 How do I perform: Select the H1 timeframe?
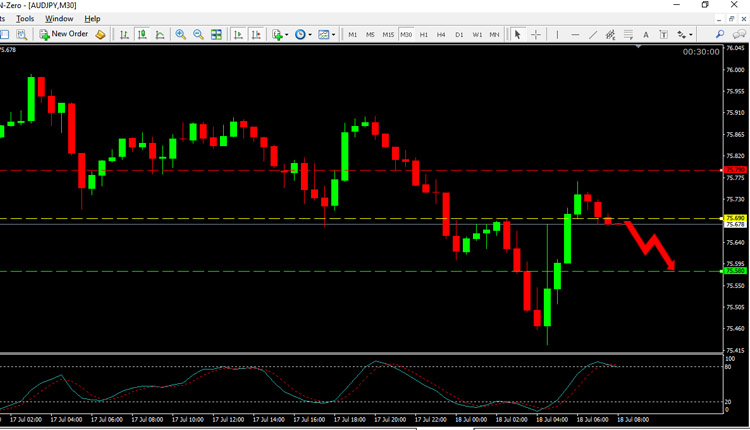pos(423,34)
